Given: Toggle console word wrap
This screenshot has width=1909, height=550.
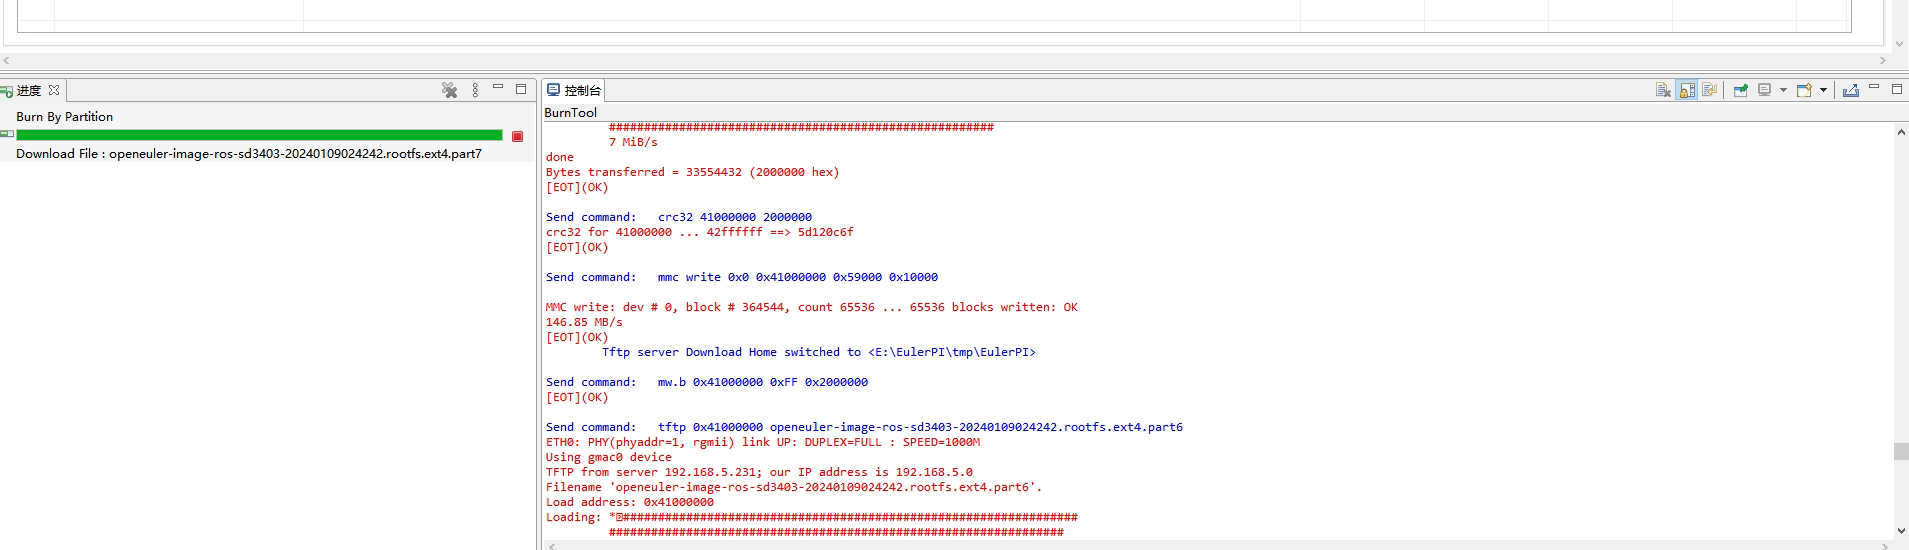Looking at the screenshot, I should pos(1710,90).
